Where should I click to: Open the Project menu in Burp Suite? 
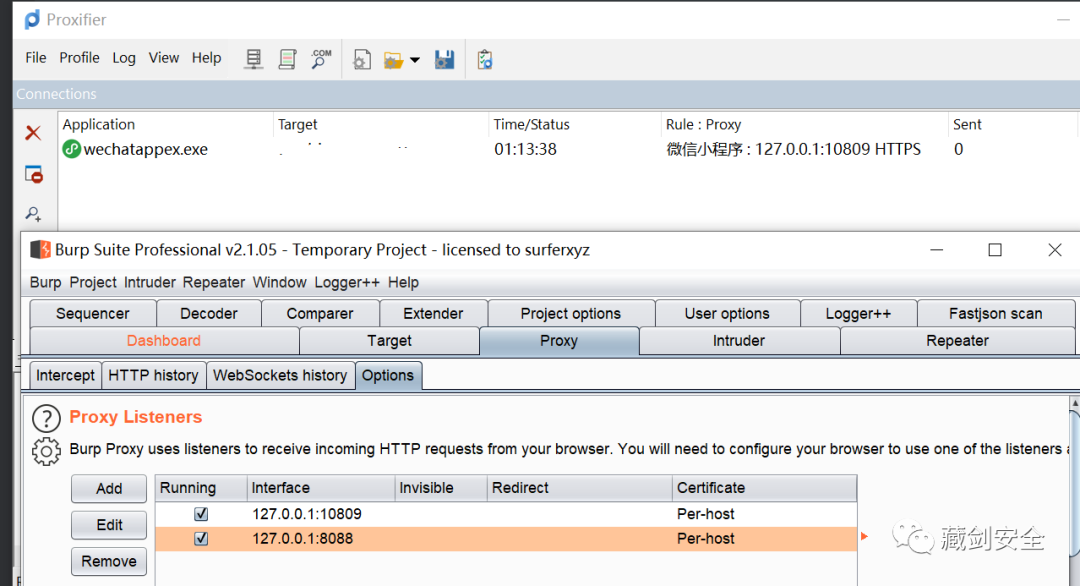click(93, 282)
